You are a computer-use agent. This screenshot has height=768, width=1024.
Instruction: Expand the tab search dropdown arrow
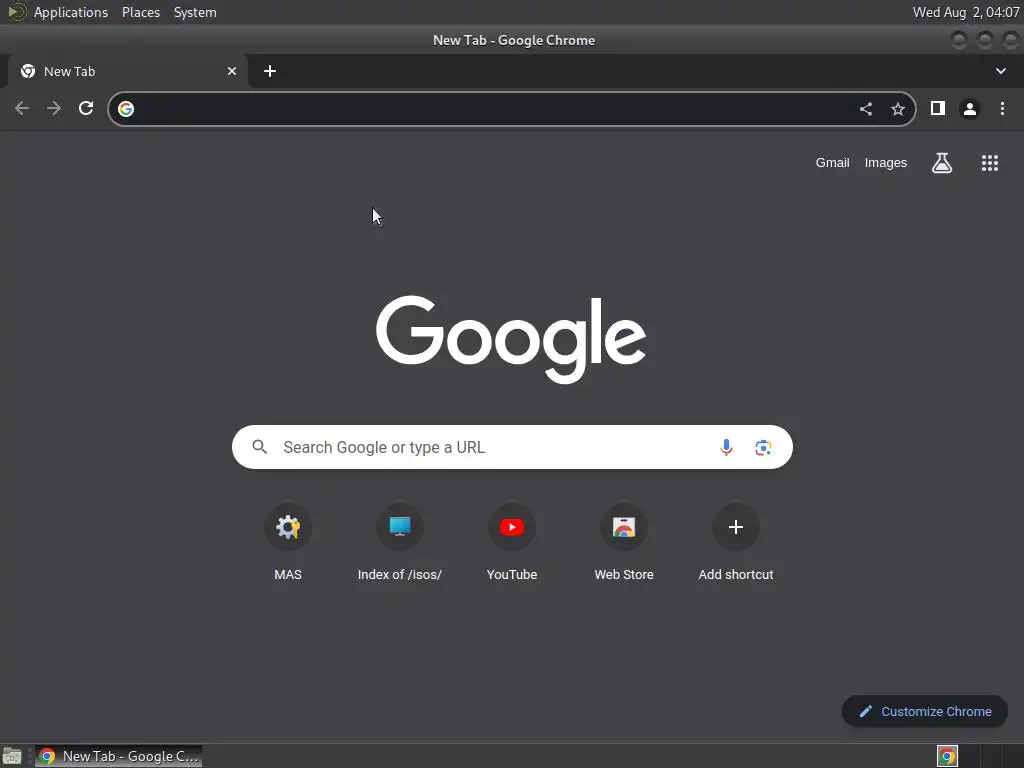tap(1000, 71)
